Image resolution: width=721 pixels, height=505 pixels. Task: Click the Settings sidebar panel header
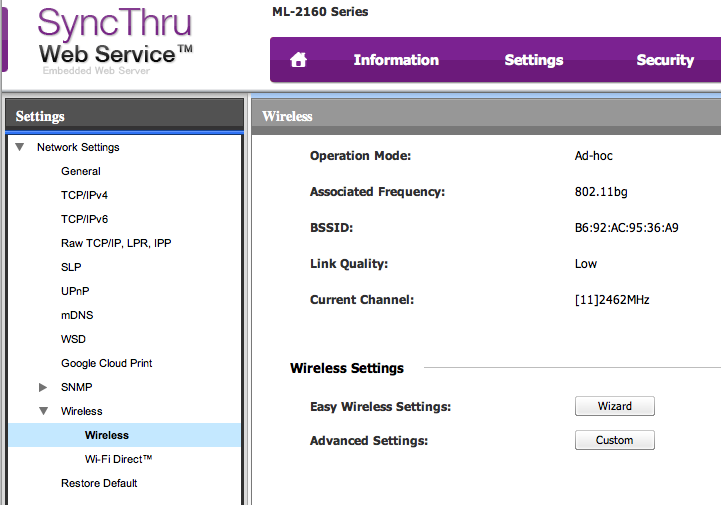[x=124, y=116]
